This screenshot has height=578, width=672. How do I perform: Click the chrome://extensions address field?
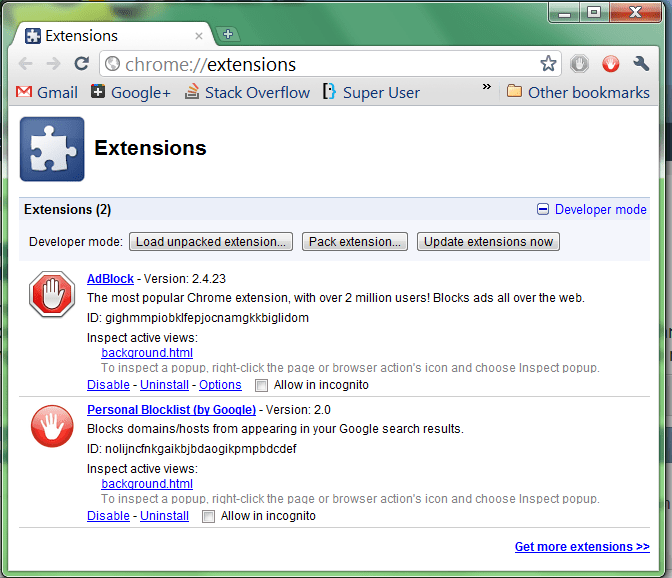click(x=330, y=64)
